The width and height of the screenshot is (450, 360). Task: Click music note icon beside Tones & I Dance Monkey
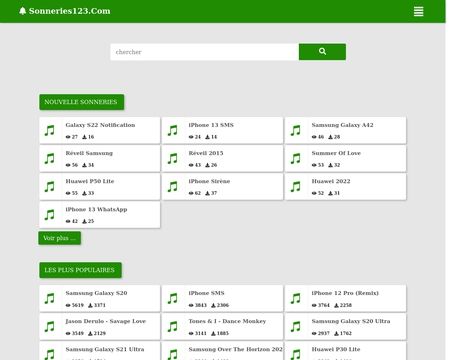[172, 326]
